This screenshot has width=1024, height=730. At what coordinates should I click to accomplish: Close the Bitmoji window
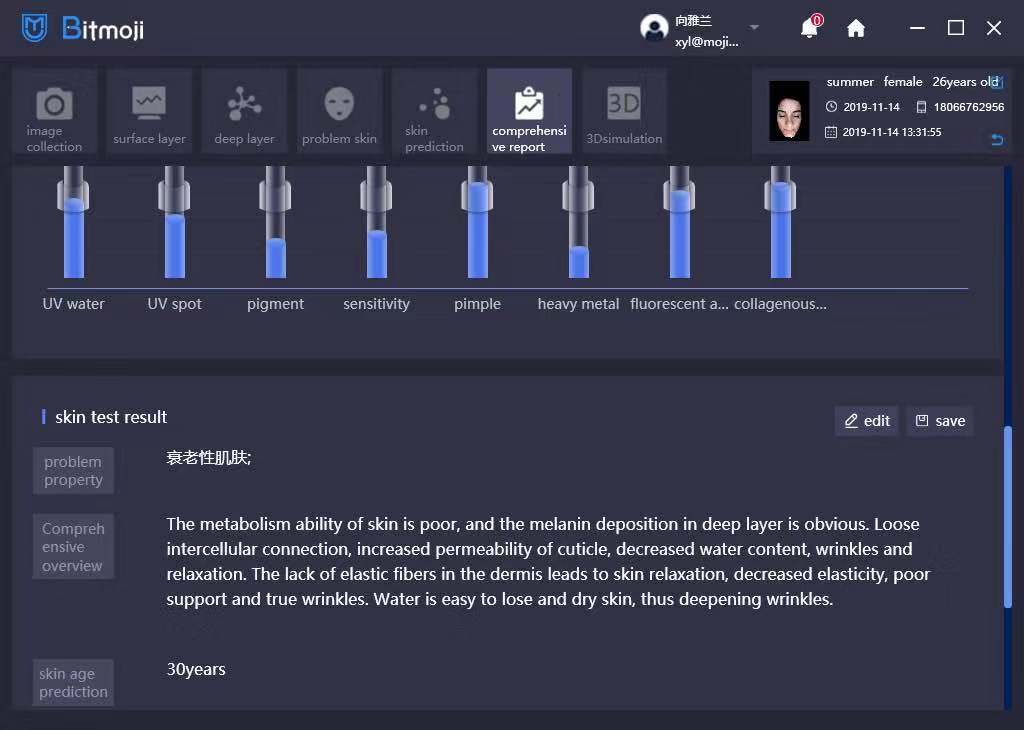coord(994,28)
